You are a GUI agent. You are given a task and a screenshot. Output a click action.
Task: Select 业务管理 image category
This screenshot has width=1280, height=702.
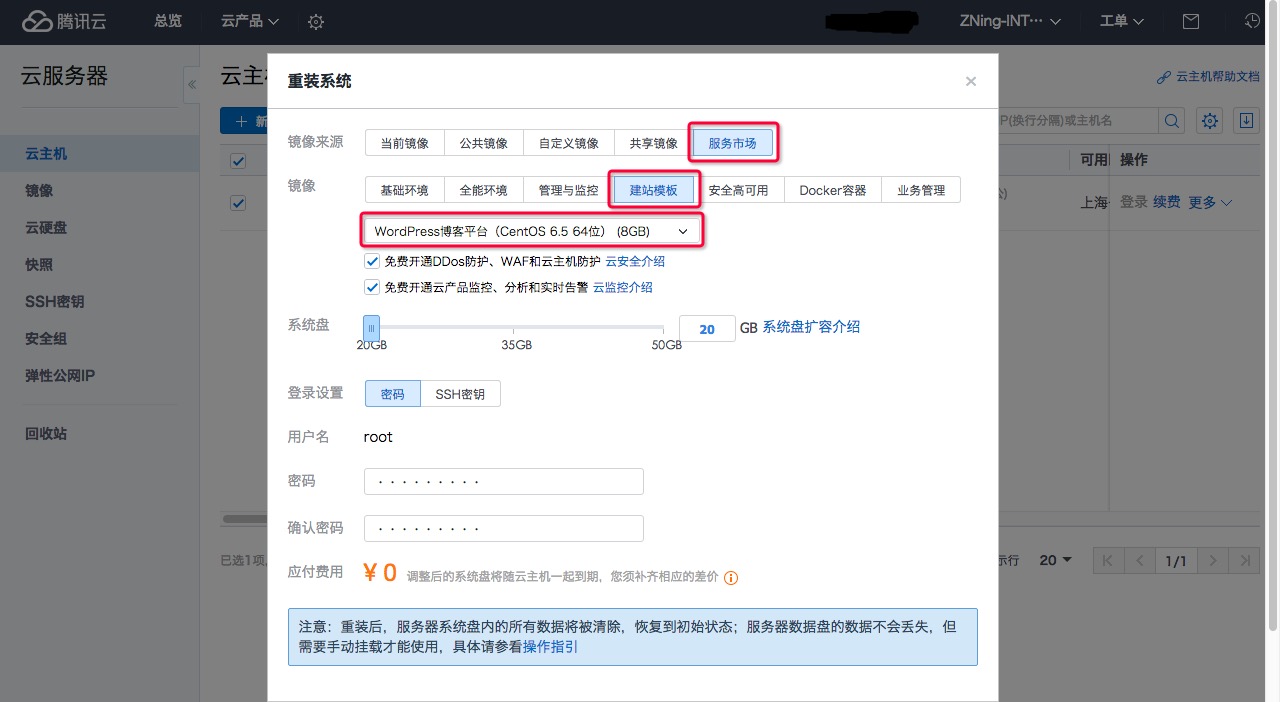pyautogui.click(x=921, y=190)
